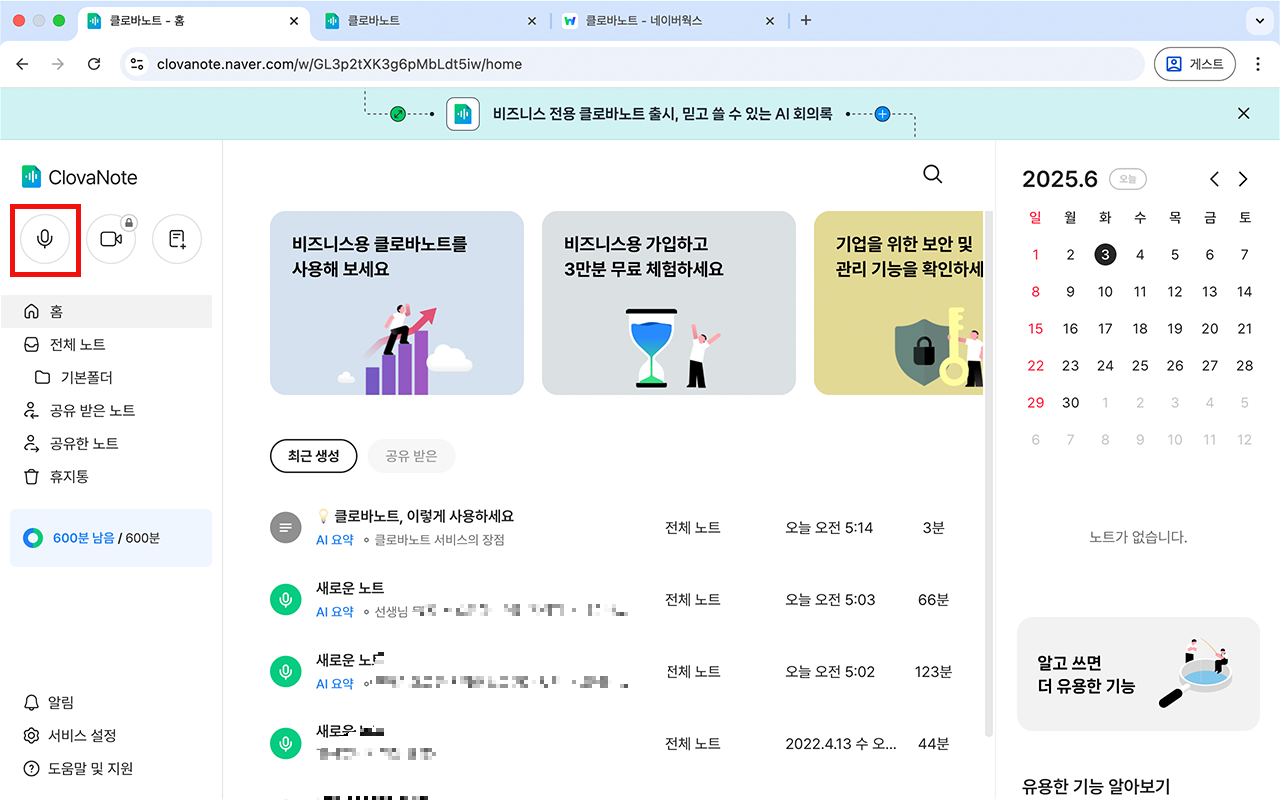Go to previous month in calendar

click(1214, 179)
